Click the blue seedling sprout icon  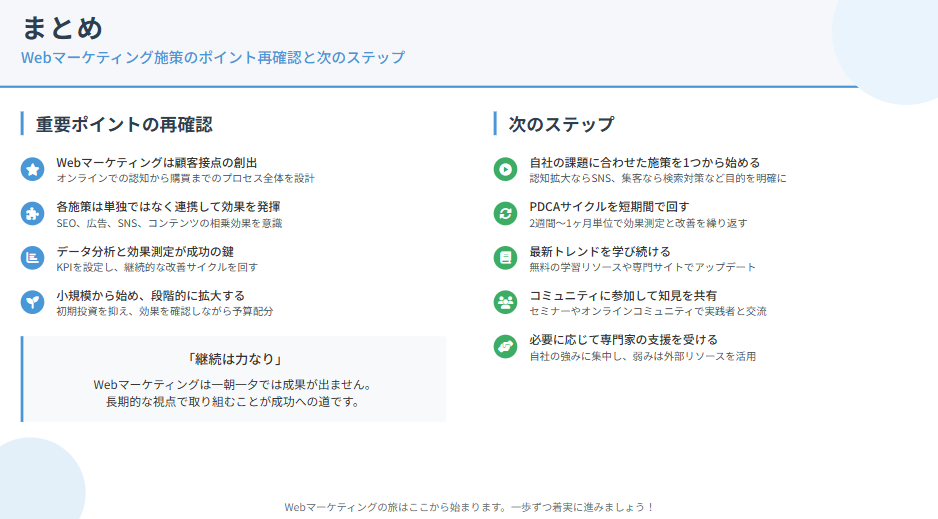33,302
